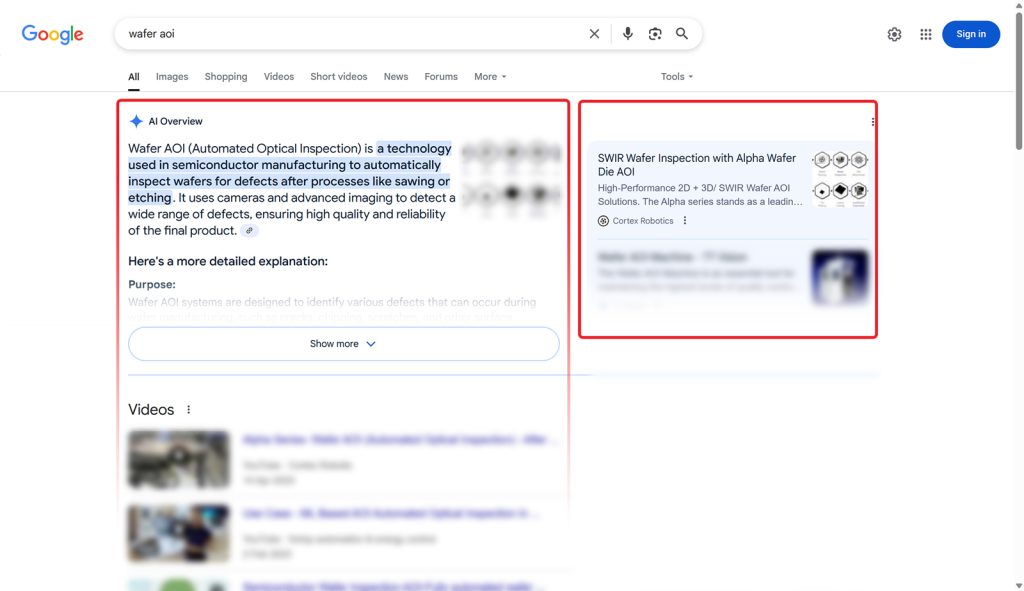Open the More search categories dropdown
Viewport: 1024px width, 591px height.
490,76
